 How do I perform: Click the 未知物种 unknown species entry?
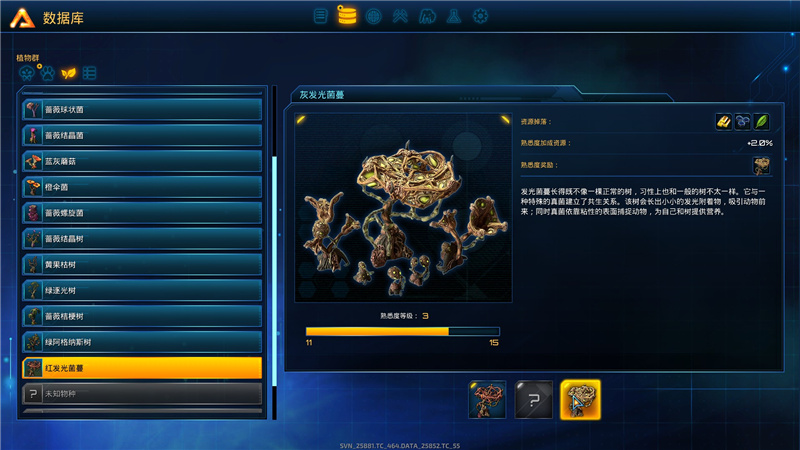(x=142, y=394)
